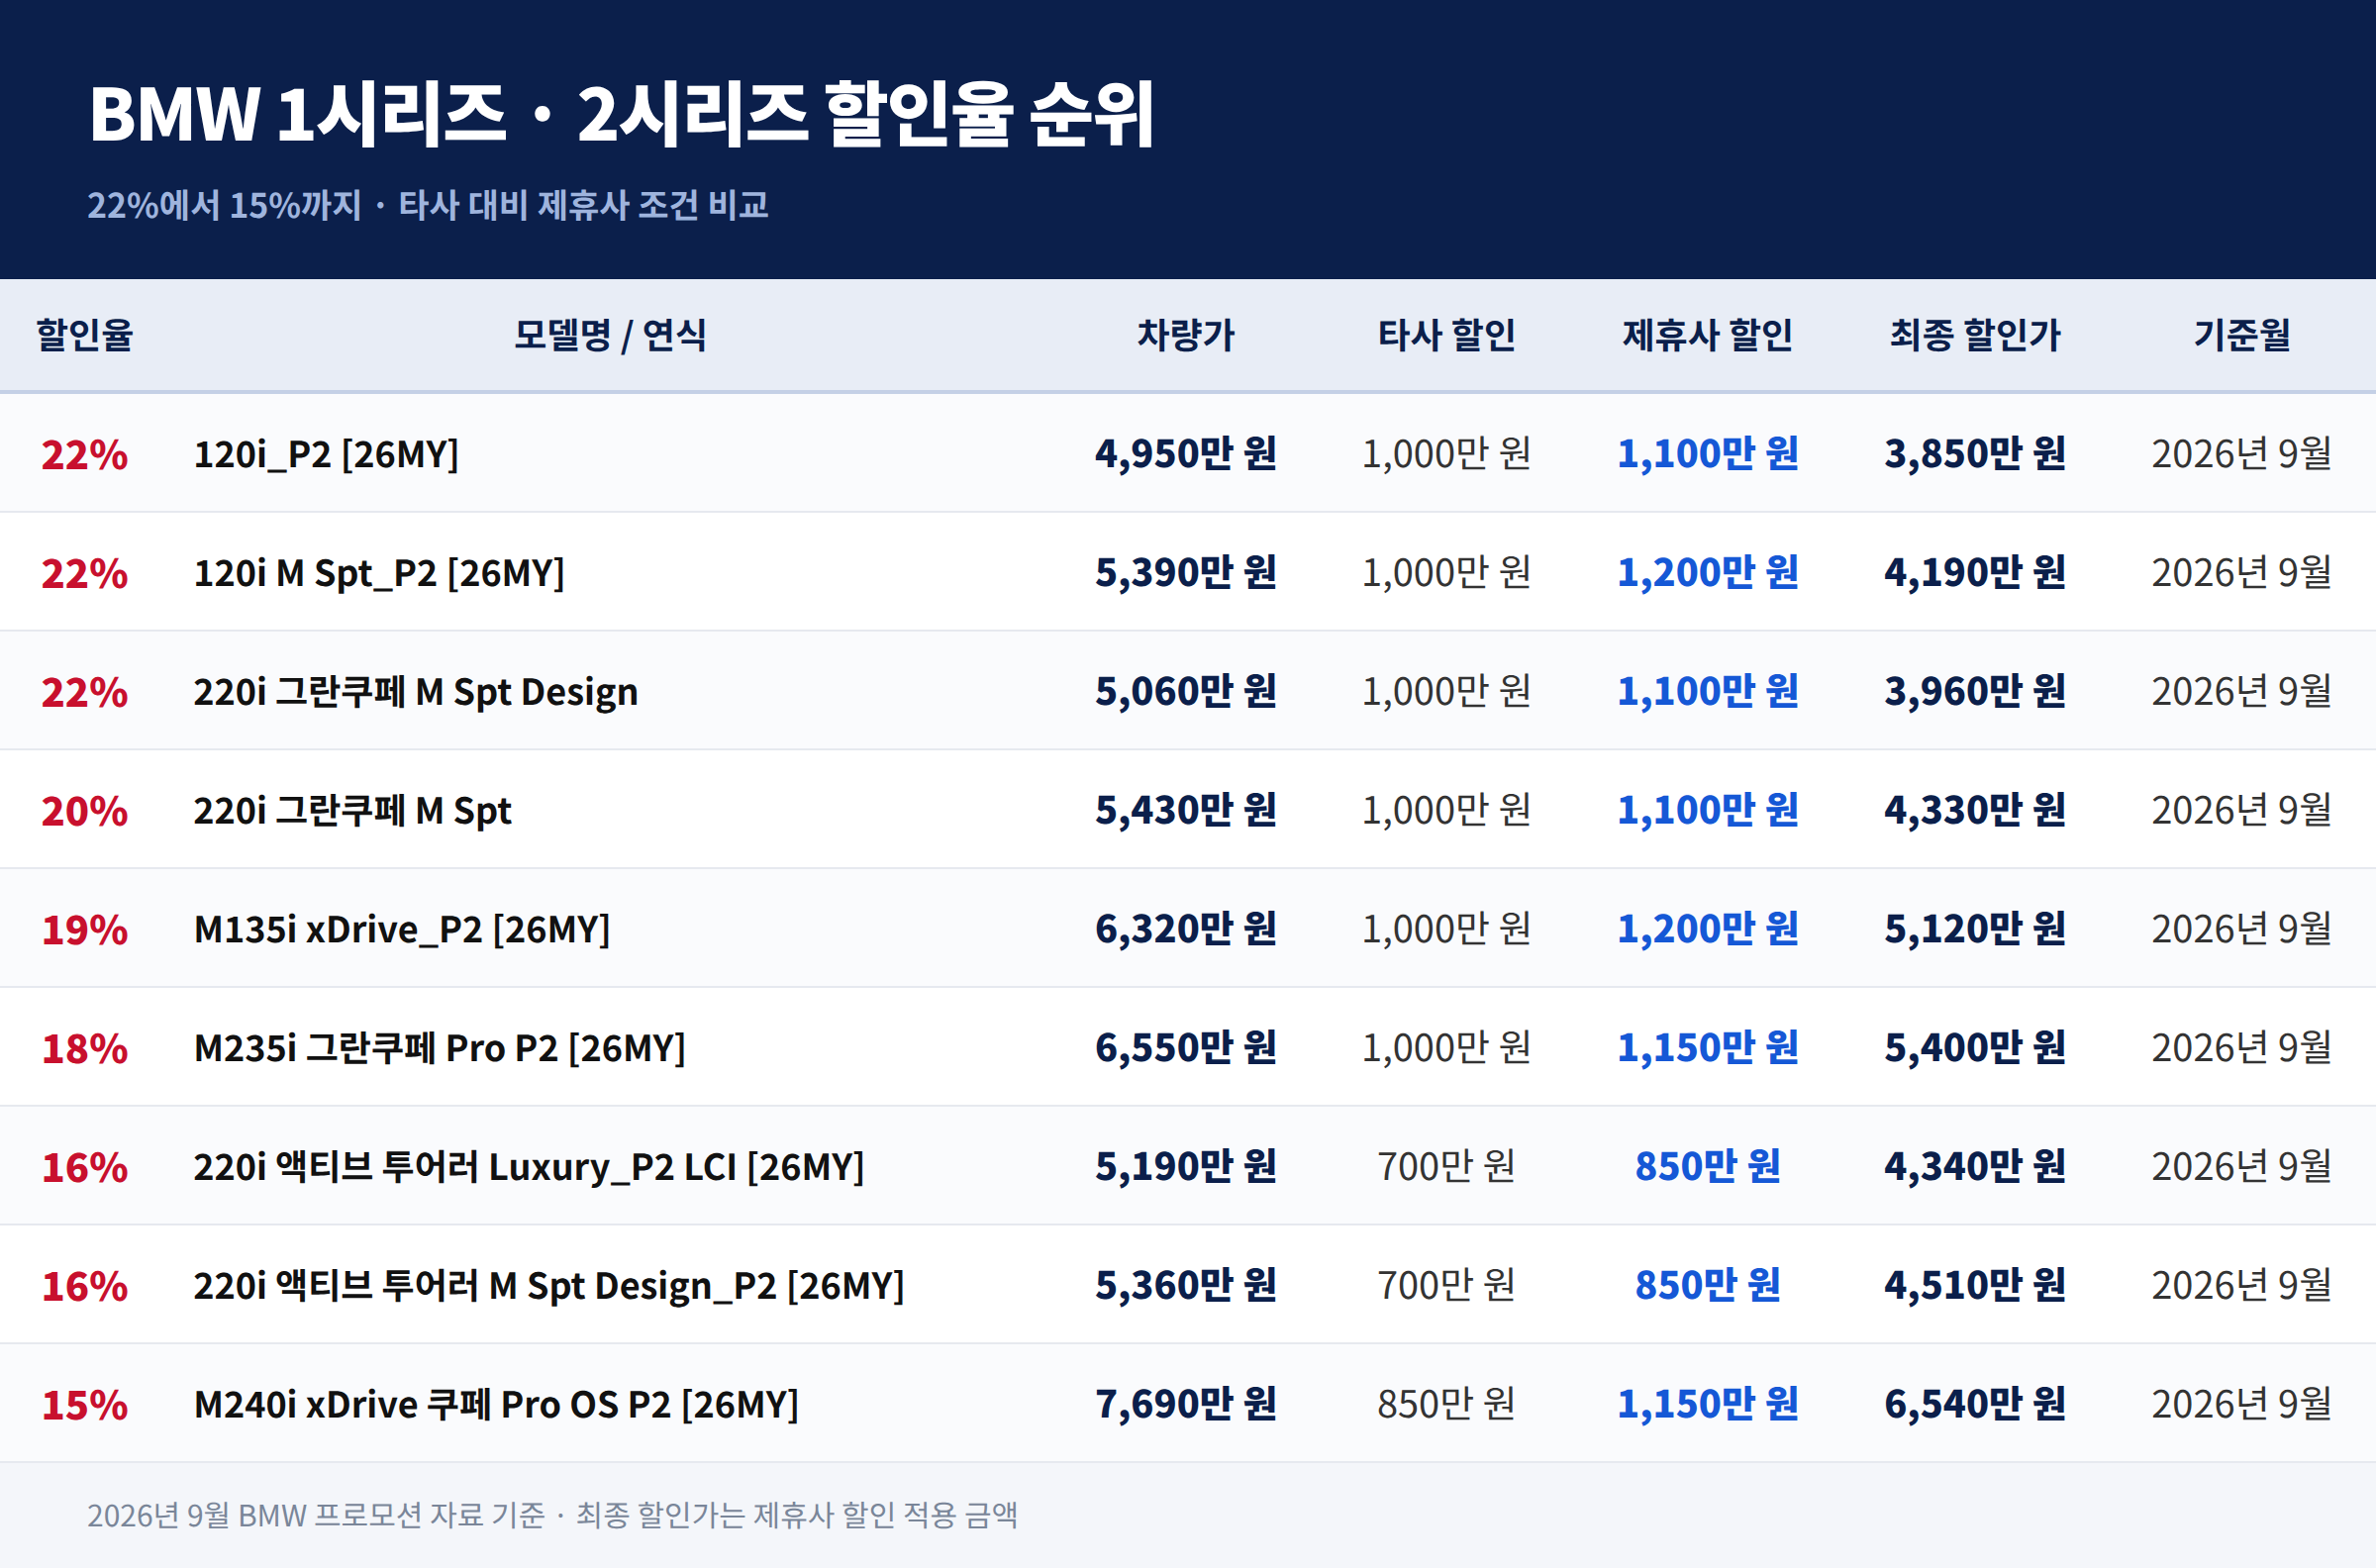This screenshot has width=2376, height=1568.
Task: Click model name 120i M Spt_P2 [26MY]
Action: point(379,573)
